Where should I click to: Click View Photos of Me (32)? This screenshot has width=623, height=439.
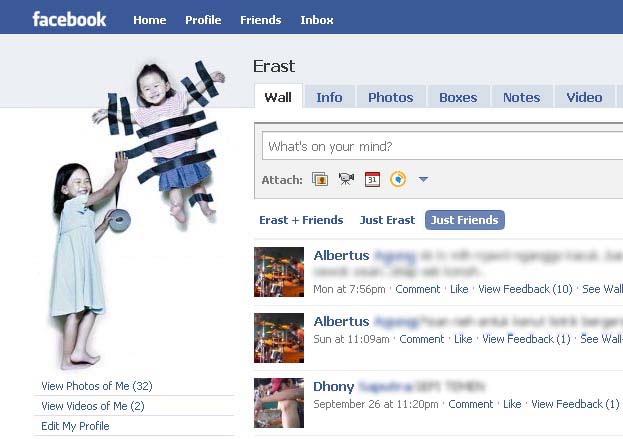pyautogui.click(x=97, y=386)
